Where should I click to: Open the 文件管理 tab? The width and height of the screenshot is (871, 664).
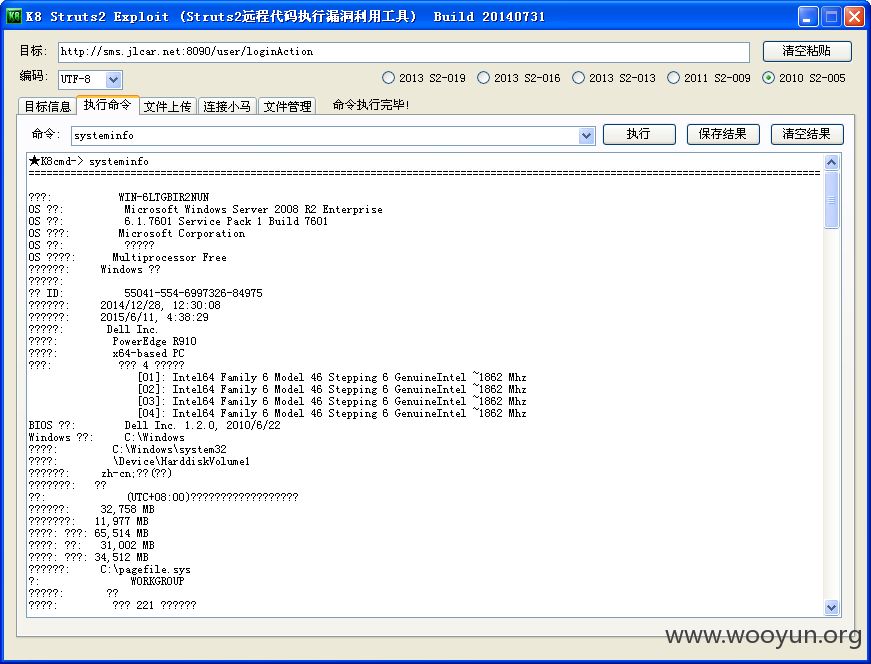point(287,106)
